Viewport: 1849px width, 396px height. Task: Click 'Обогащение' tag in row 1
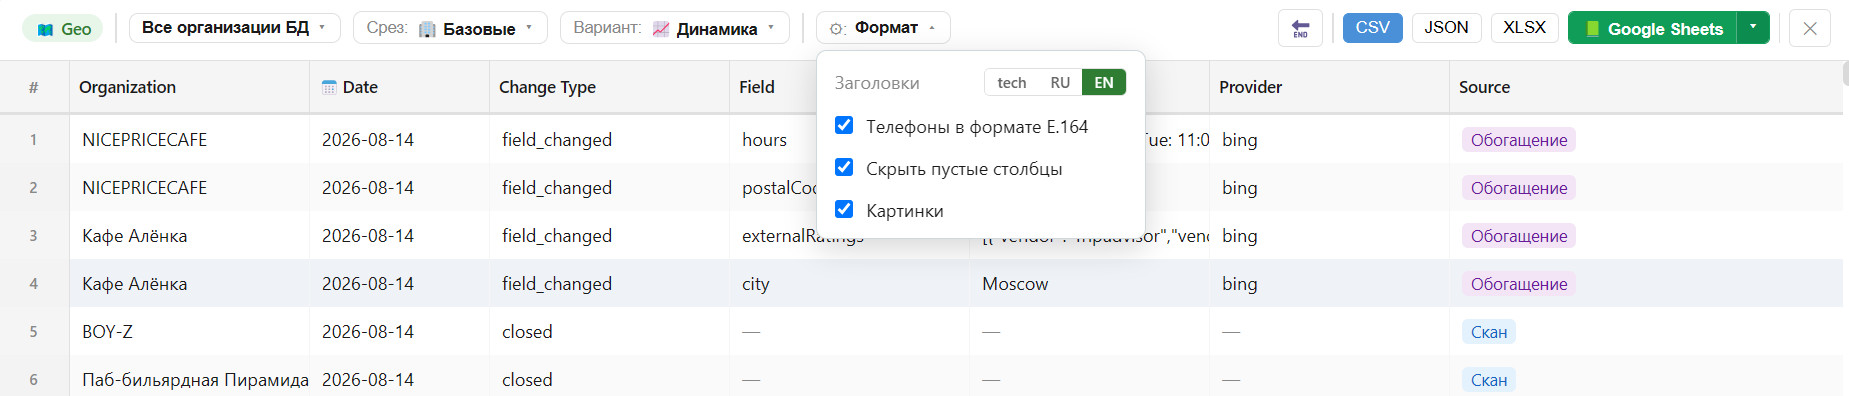(1518, 140)
